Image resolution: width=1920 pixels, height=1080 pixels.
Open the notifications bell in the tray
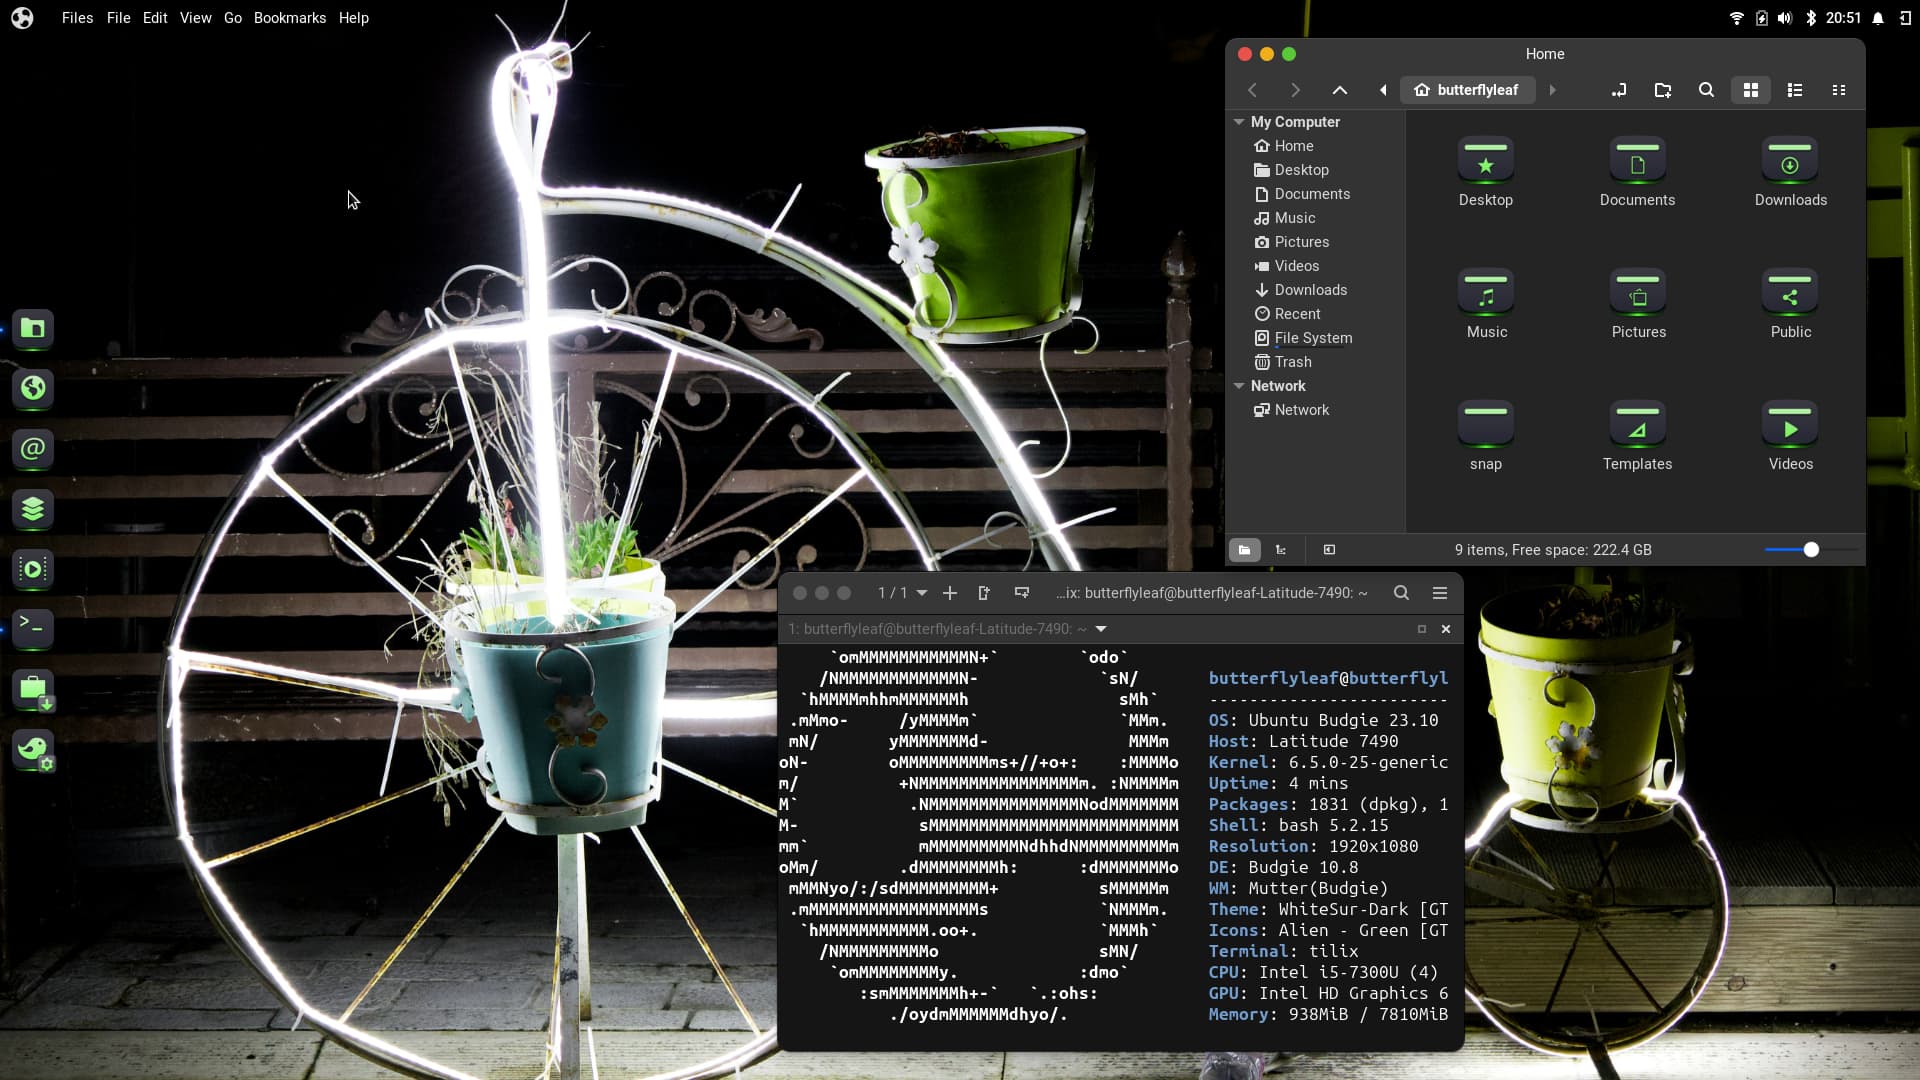pyautogui.click(x=1878, y=18)
